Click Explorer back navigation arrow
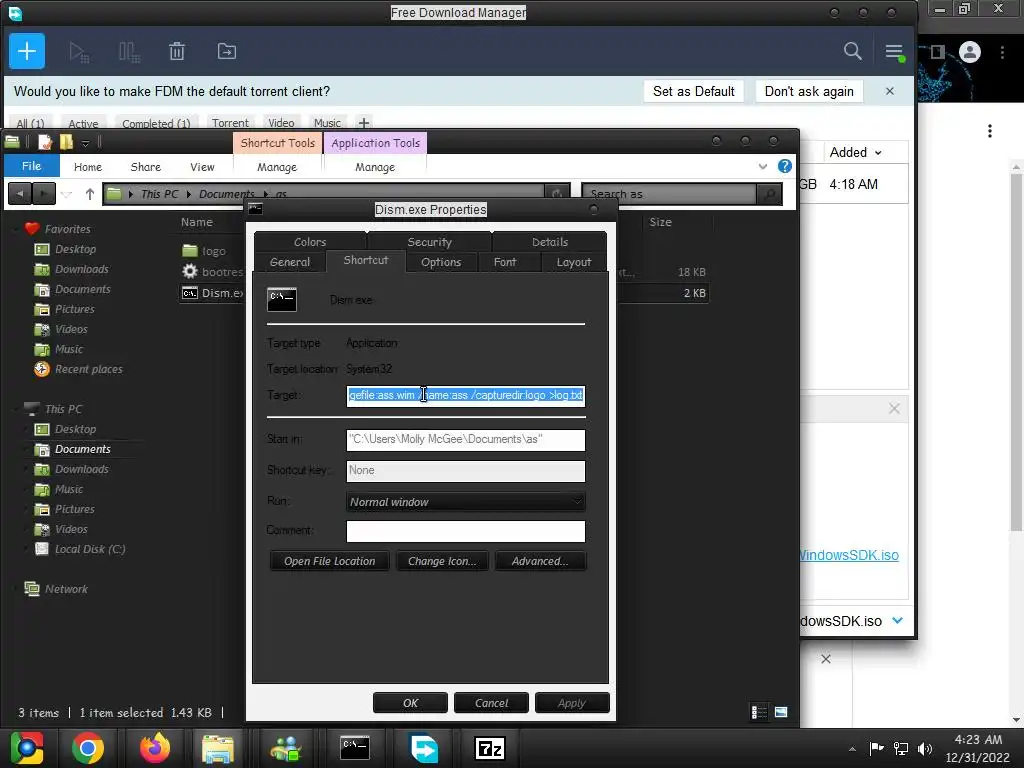 (20, 194)
